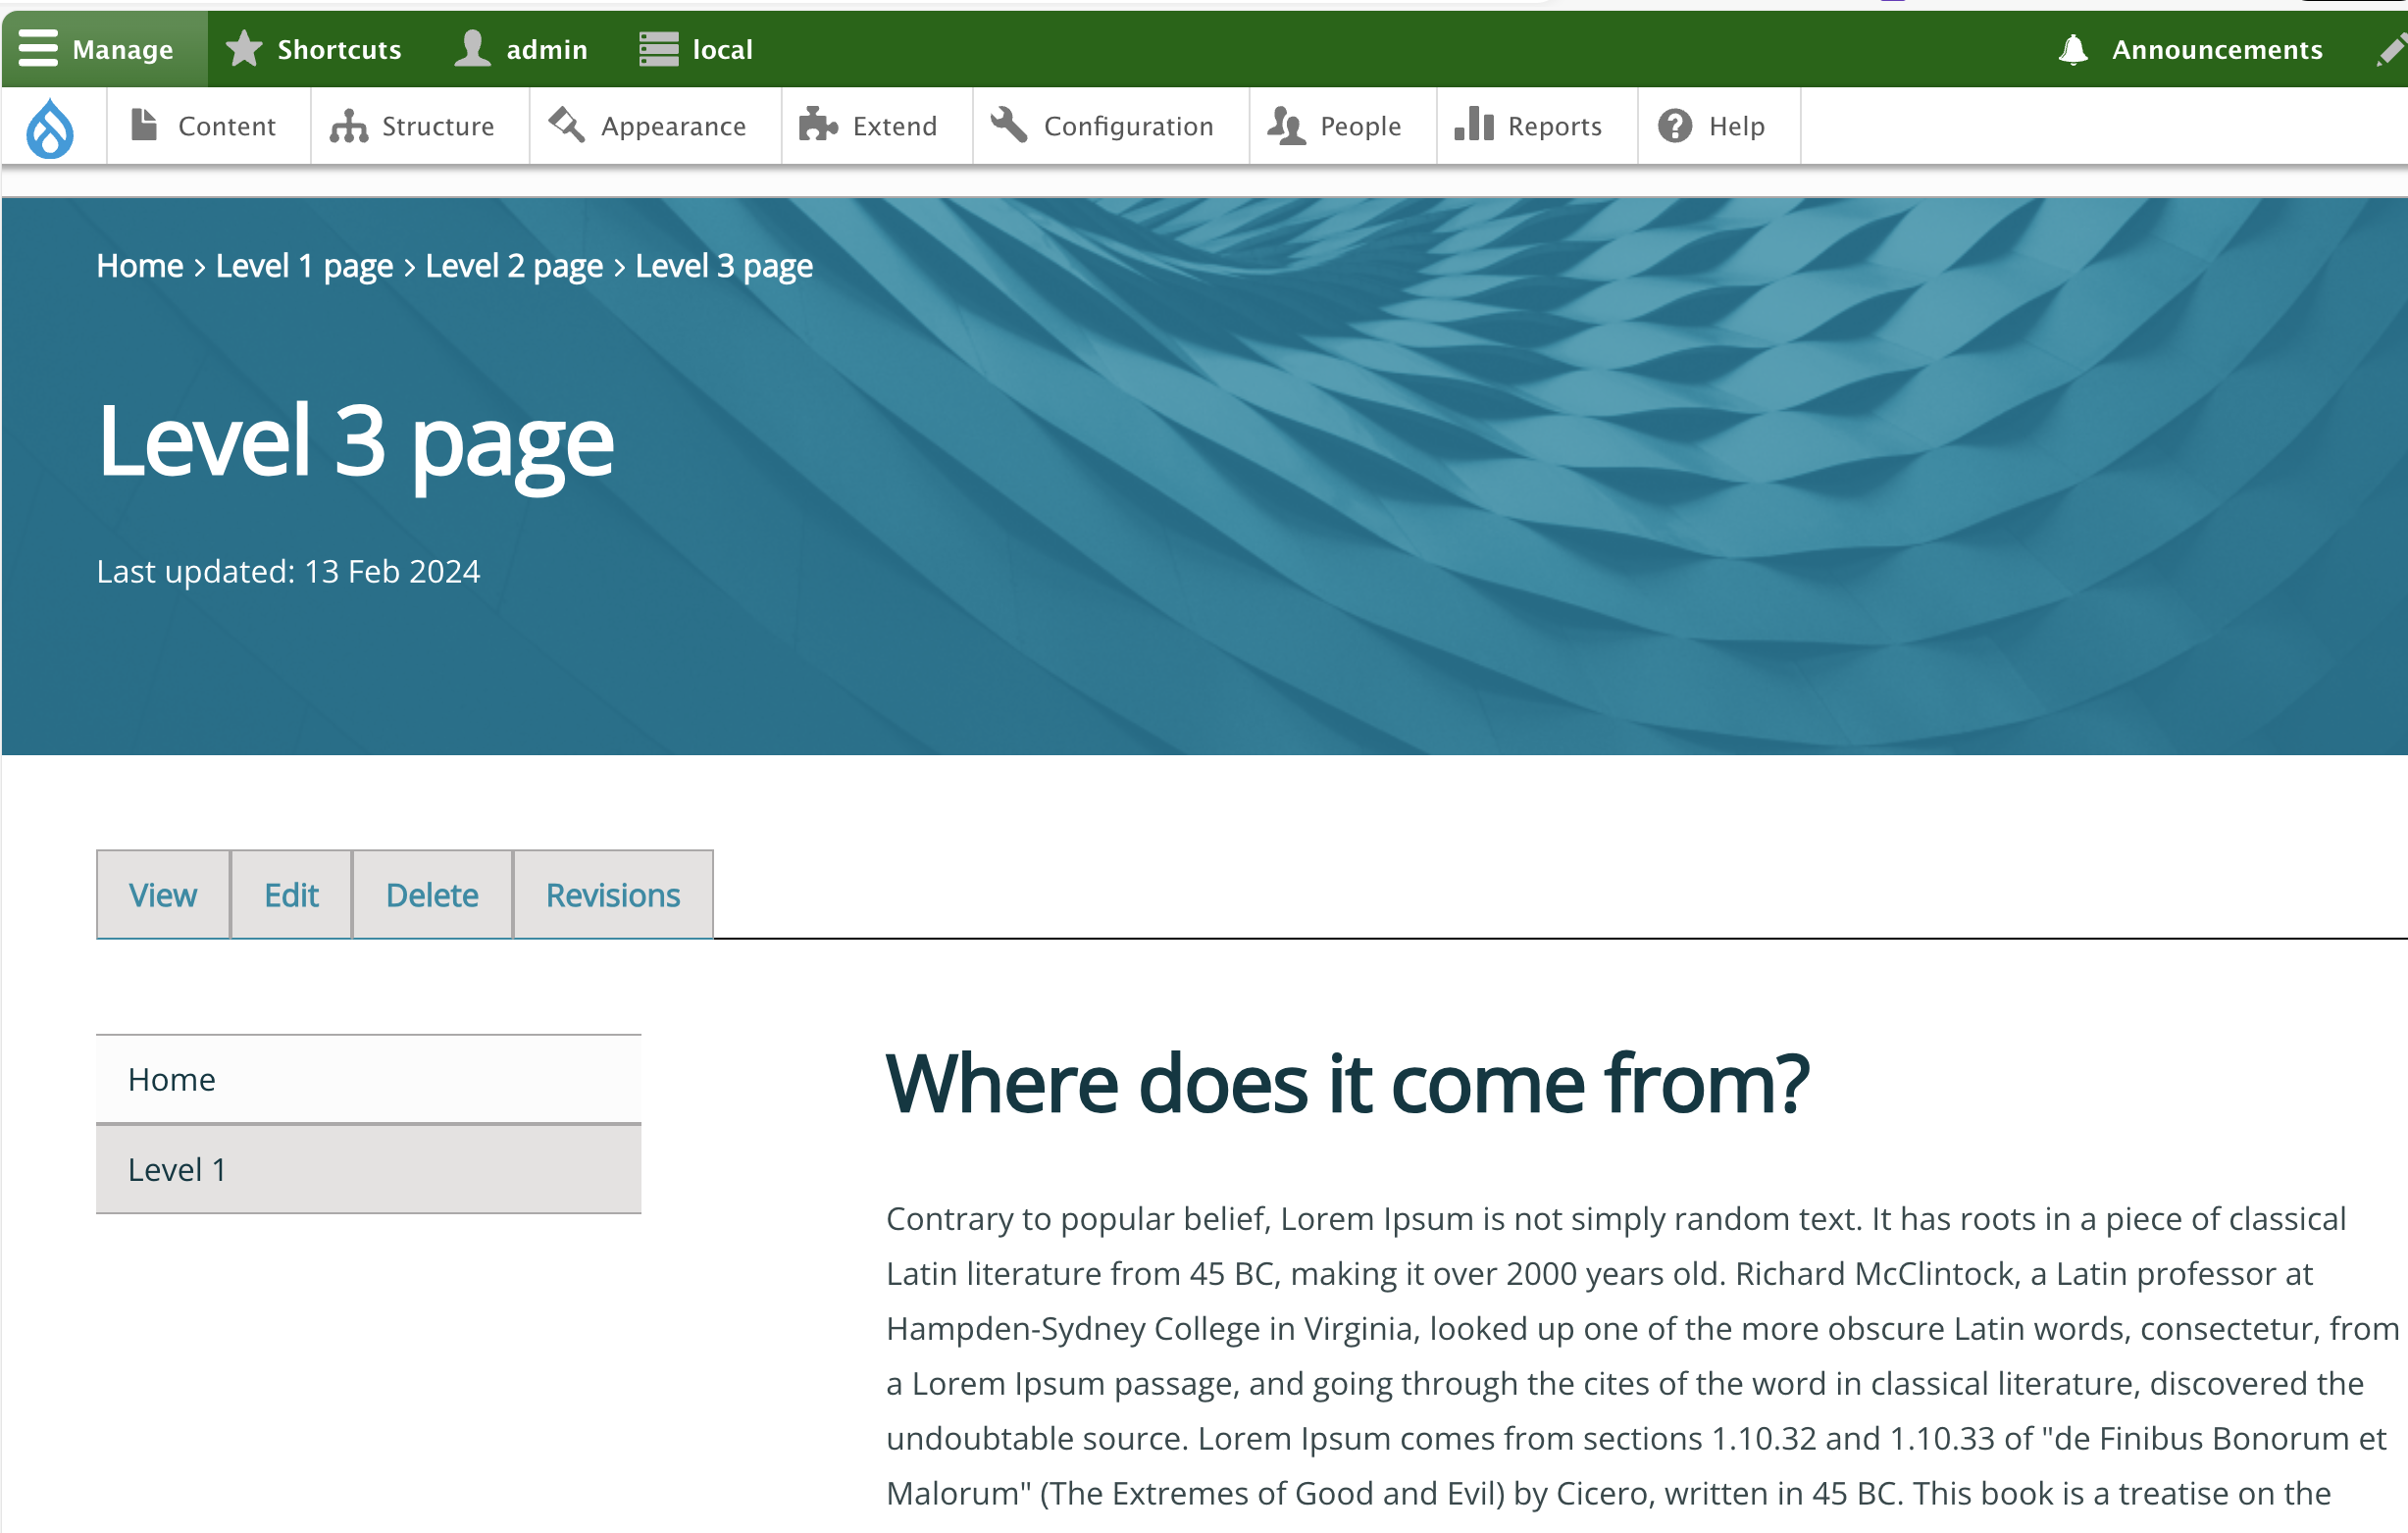The image size is (2408, 1533).
Task: Toggle the Manage menu hamburger
Action: click(x=37, y=48)
